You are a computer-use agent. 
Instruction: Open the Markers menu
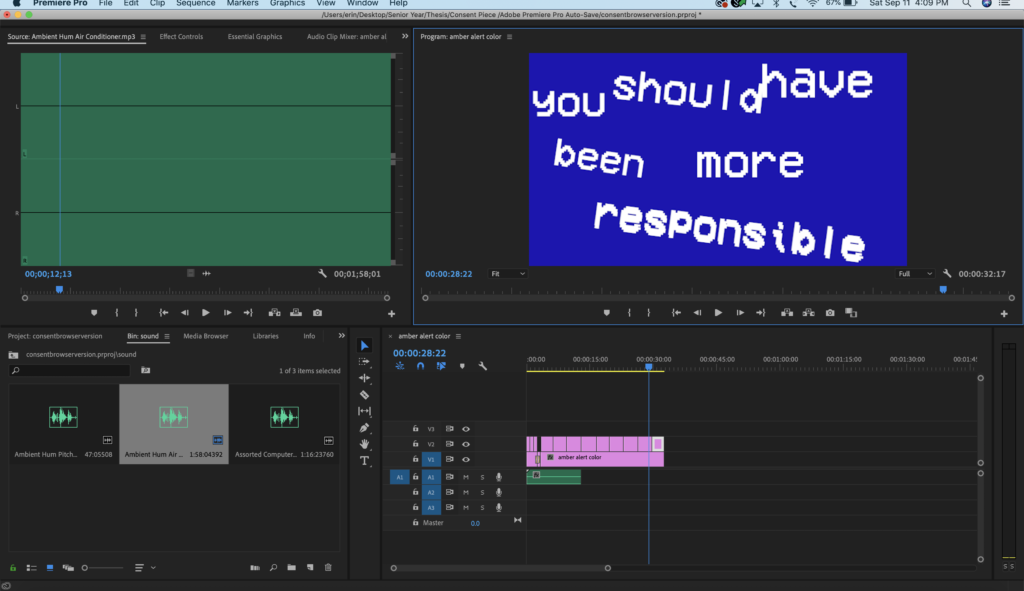click(x=242, y=3)
